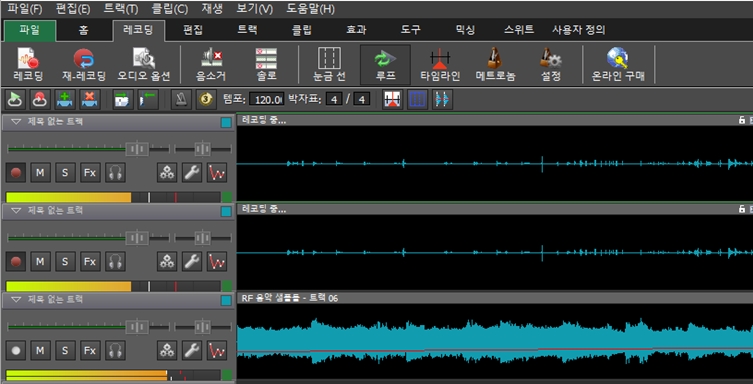Screen dimensions: 753x384
Task: Collapse the third track using triangle
Action: coord(16,300)
